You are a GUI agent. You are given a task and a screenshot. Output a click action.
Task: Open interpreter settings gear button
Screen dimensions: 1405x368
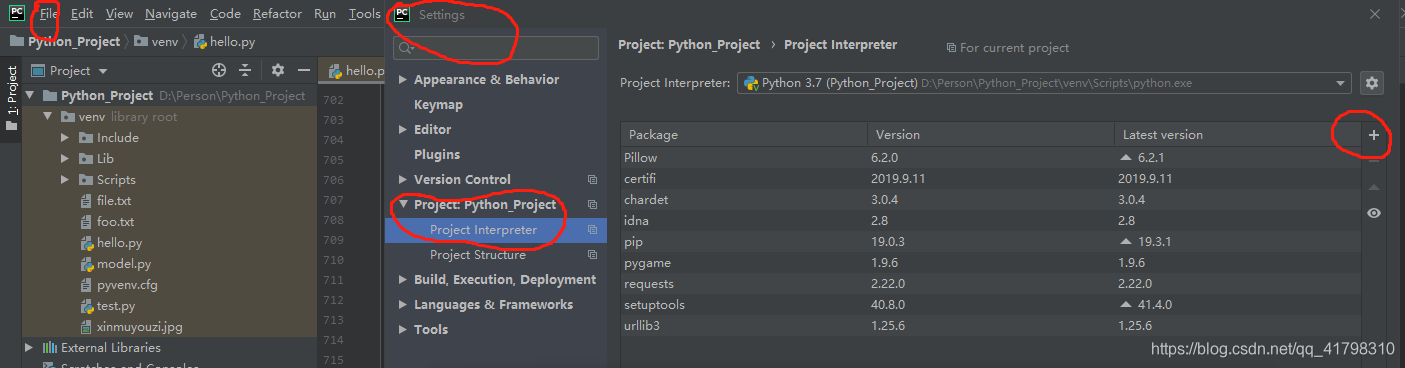(1372, 83)
